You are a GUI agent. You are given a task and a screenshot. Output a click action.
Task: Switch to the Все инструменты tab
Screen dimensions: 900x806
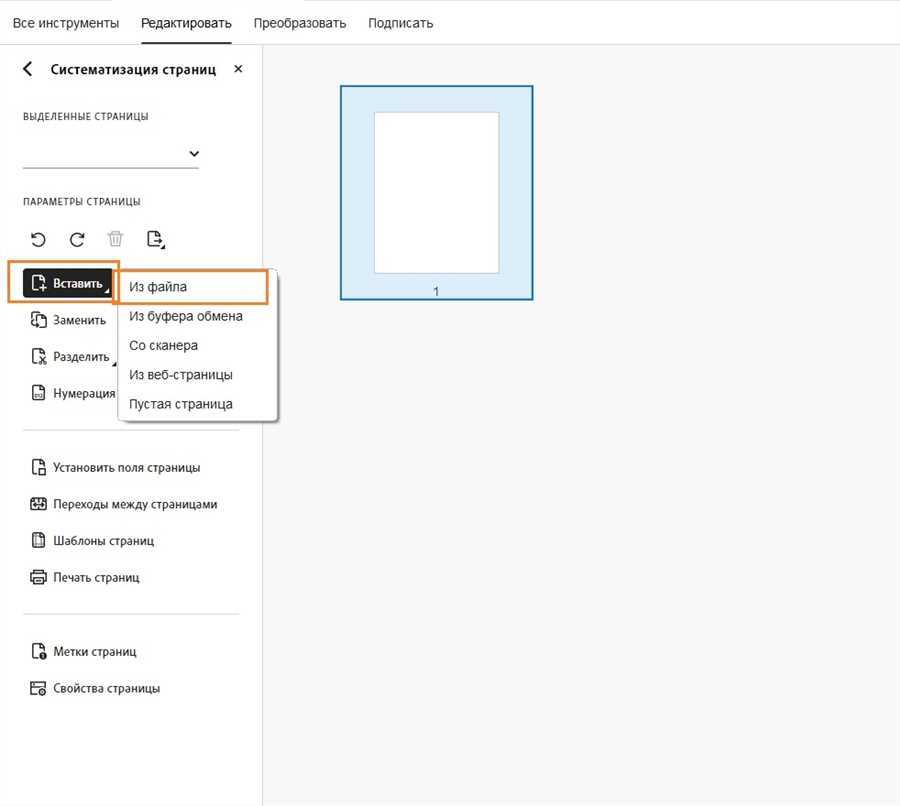click(x=66, y=23)
